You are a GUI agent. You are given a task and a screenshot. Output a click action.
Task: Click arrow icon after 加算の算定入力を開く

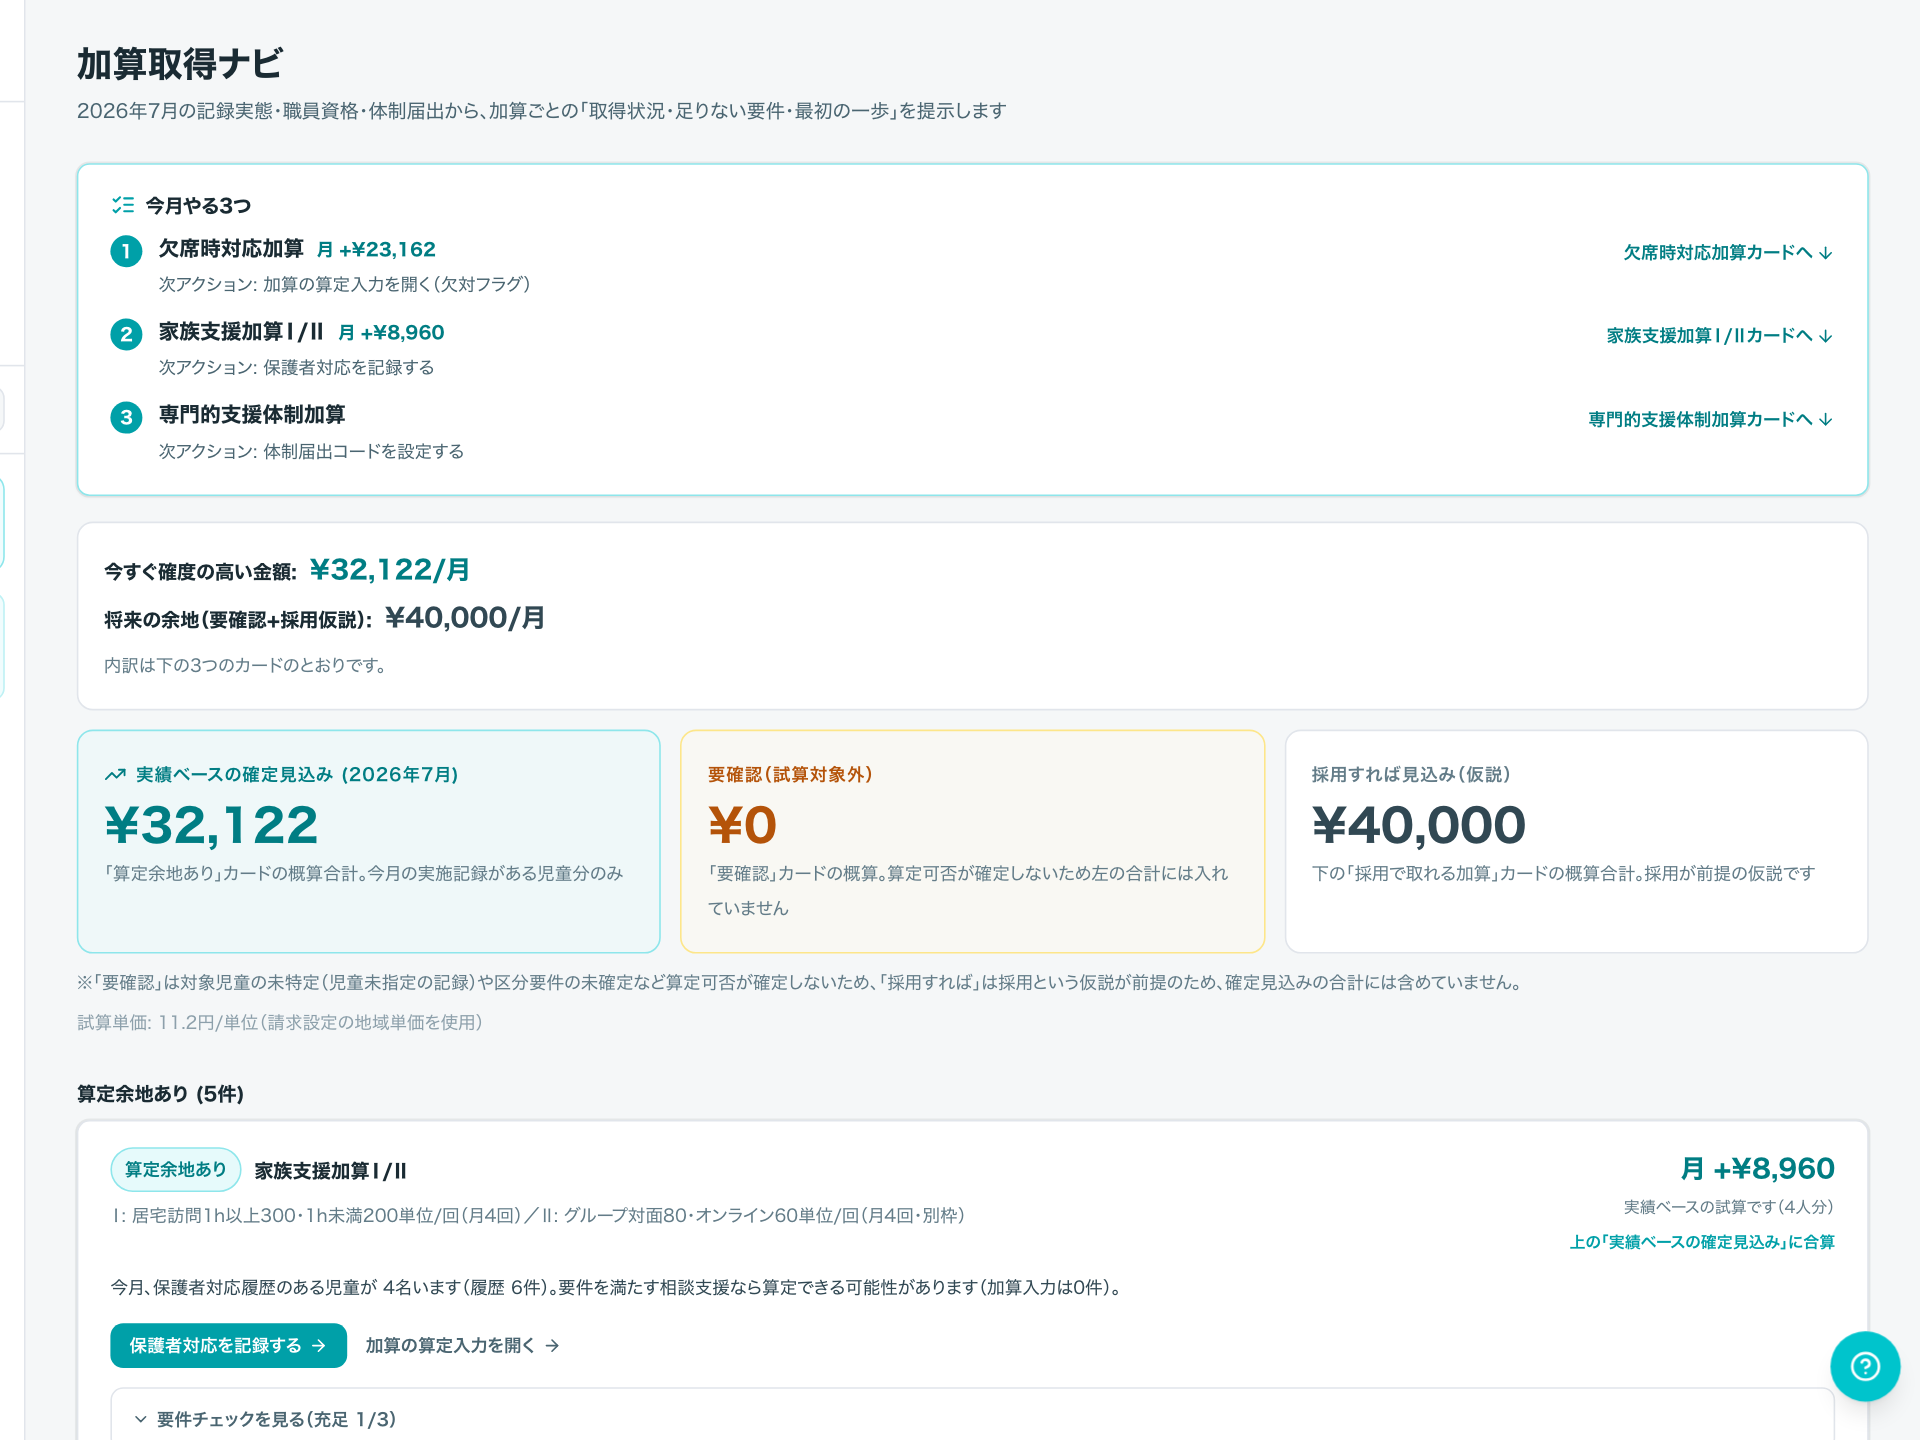point(552,1346)
